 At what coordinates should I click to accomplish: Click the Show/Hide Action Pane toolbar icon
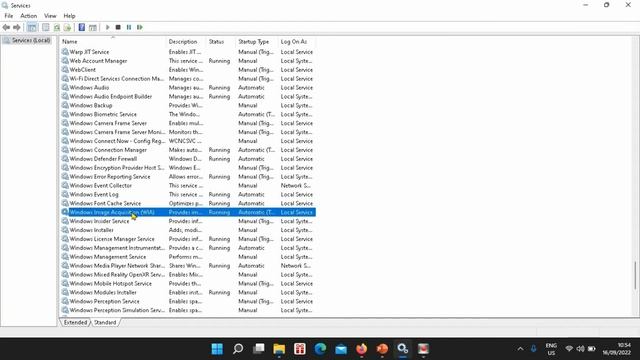[x=93, y=27]
